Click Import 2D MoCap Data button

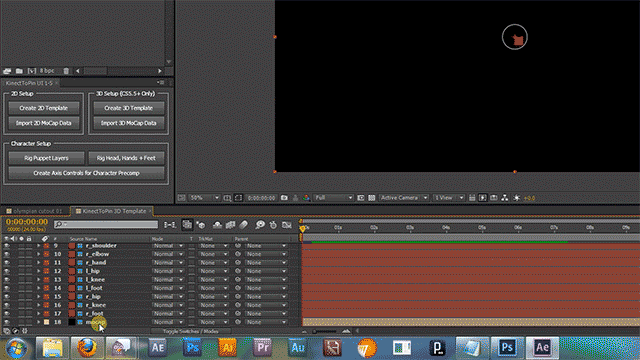44,123
